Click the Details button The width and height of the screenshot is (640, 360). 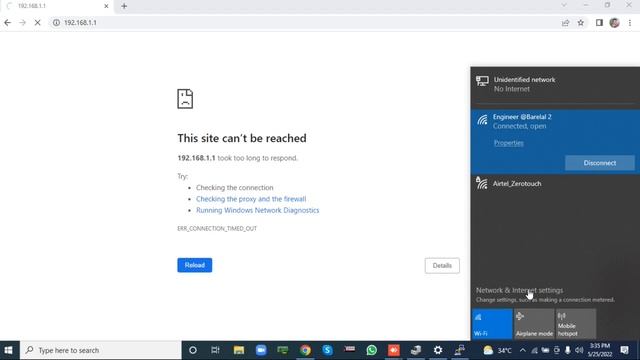point(442,266)
